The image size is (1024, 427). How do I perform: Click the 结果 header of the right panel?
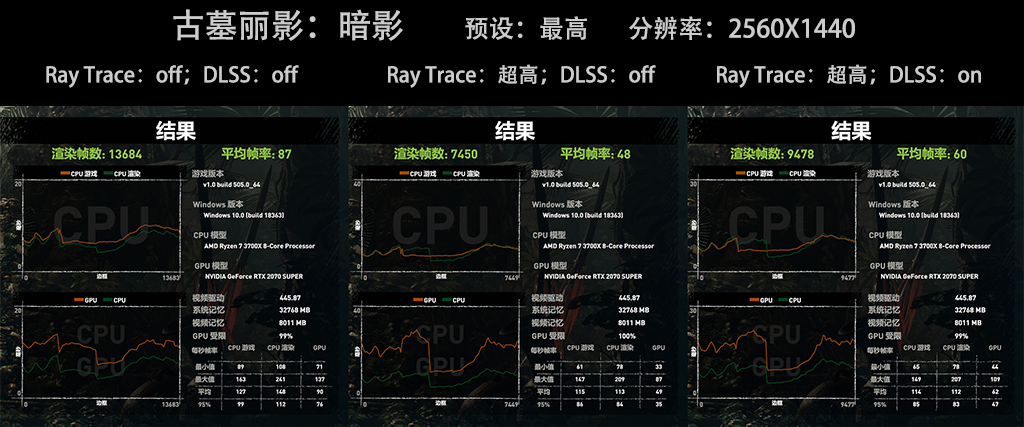pyautogui.click(x=851, y=131)
